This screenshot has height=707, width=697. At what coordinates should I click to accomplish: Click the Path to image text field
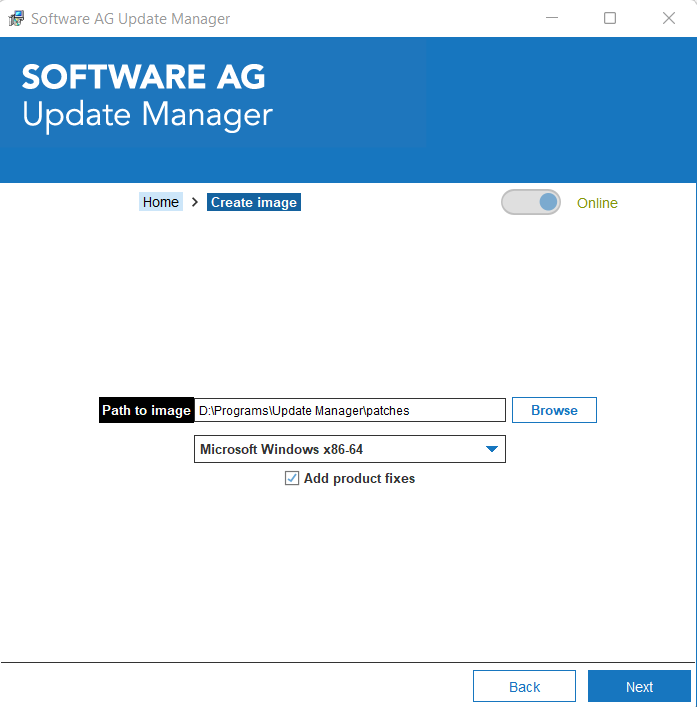coord(350,410)
